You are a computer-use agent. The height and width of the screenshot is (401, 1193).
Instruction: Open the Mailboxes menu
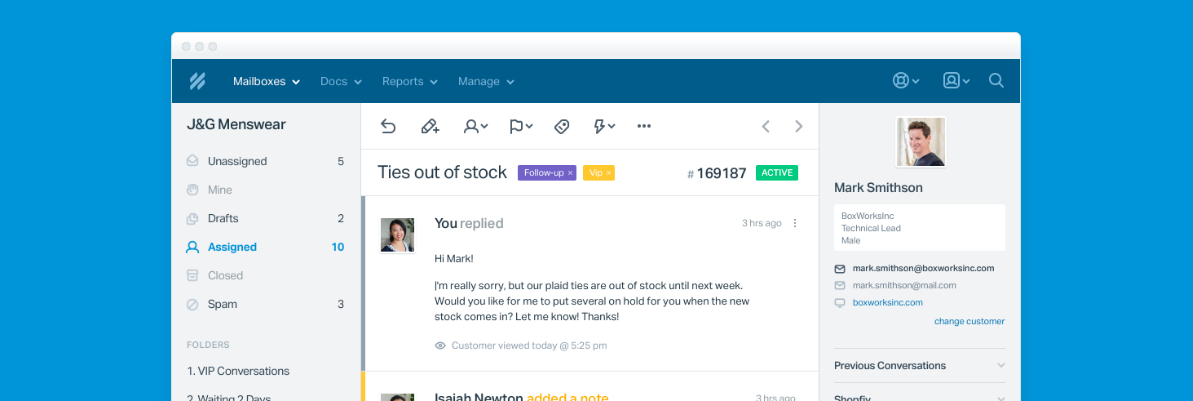point(266,81)
